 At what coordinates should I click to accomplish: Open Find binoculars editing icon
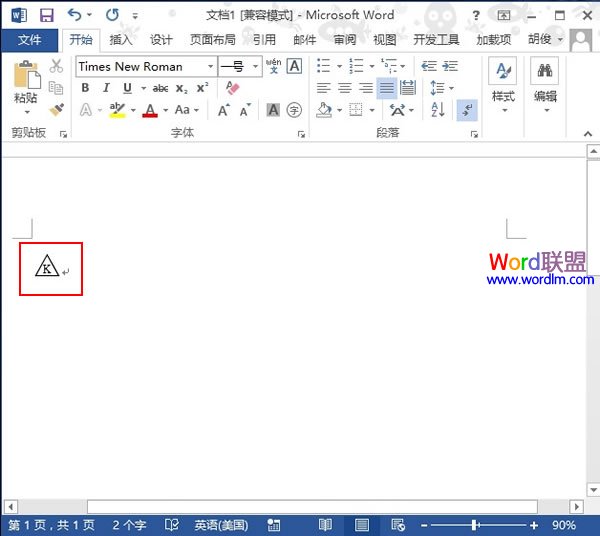pos(545,70)
